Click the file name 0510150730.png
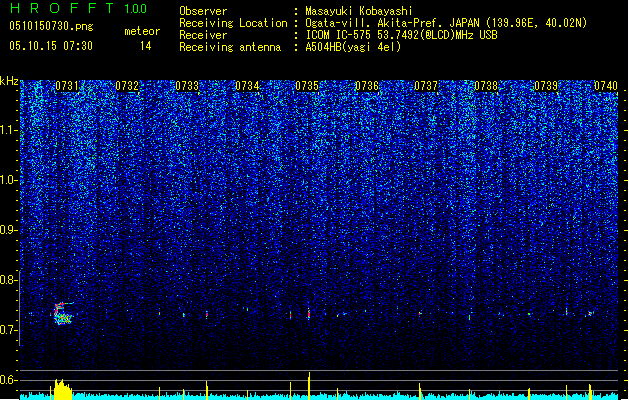The height and width of the screenshot is (400, 629). 51,26
